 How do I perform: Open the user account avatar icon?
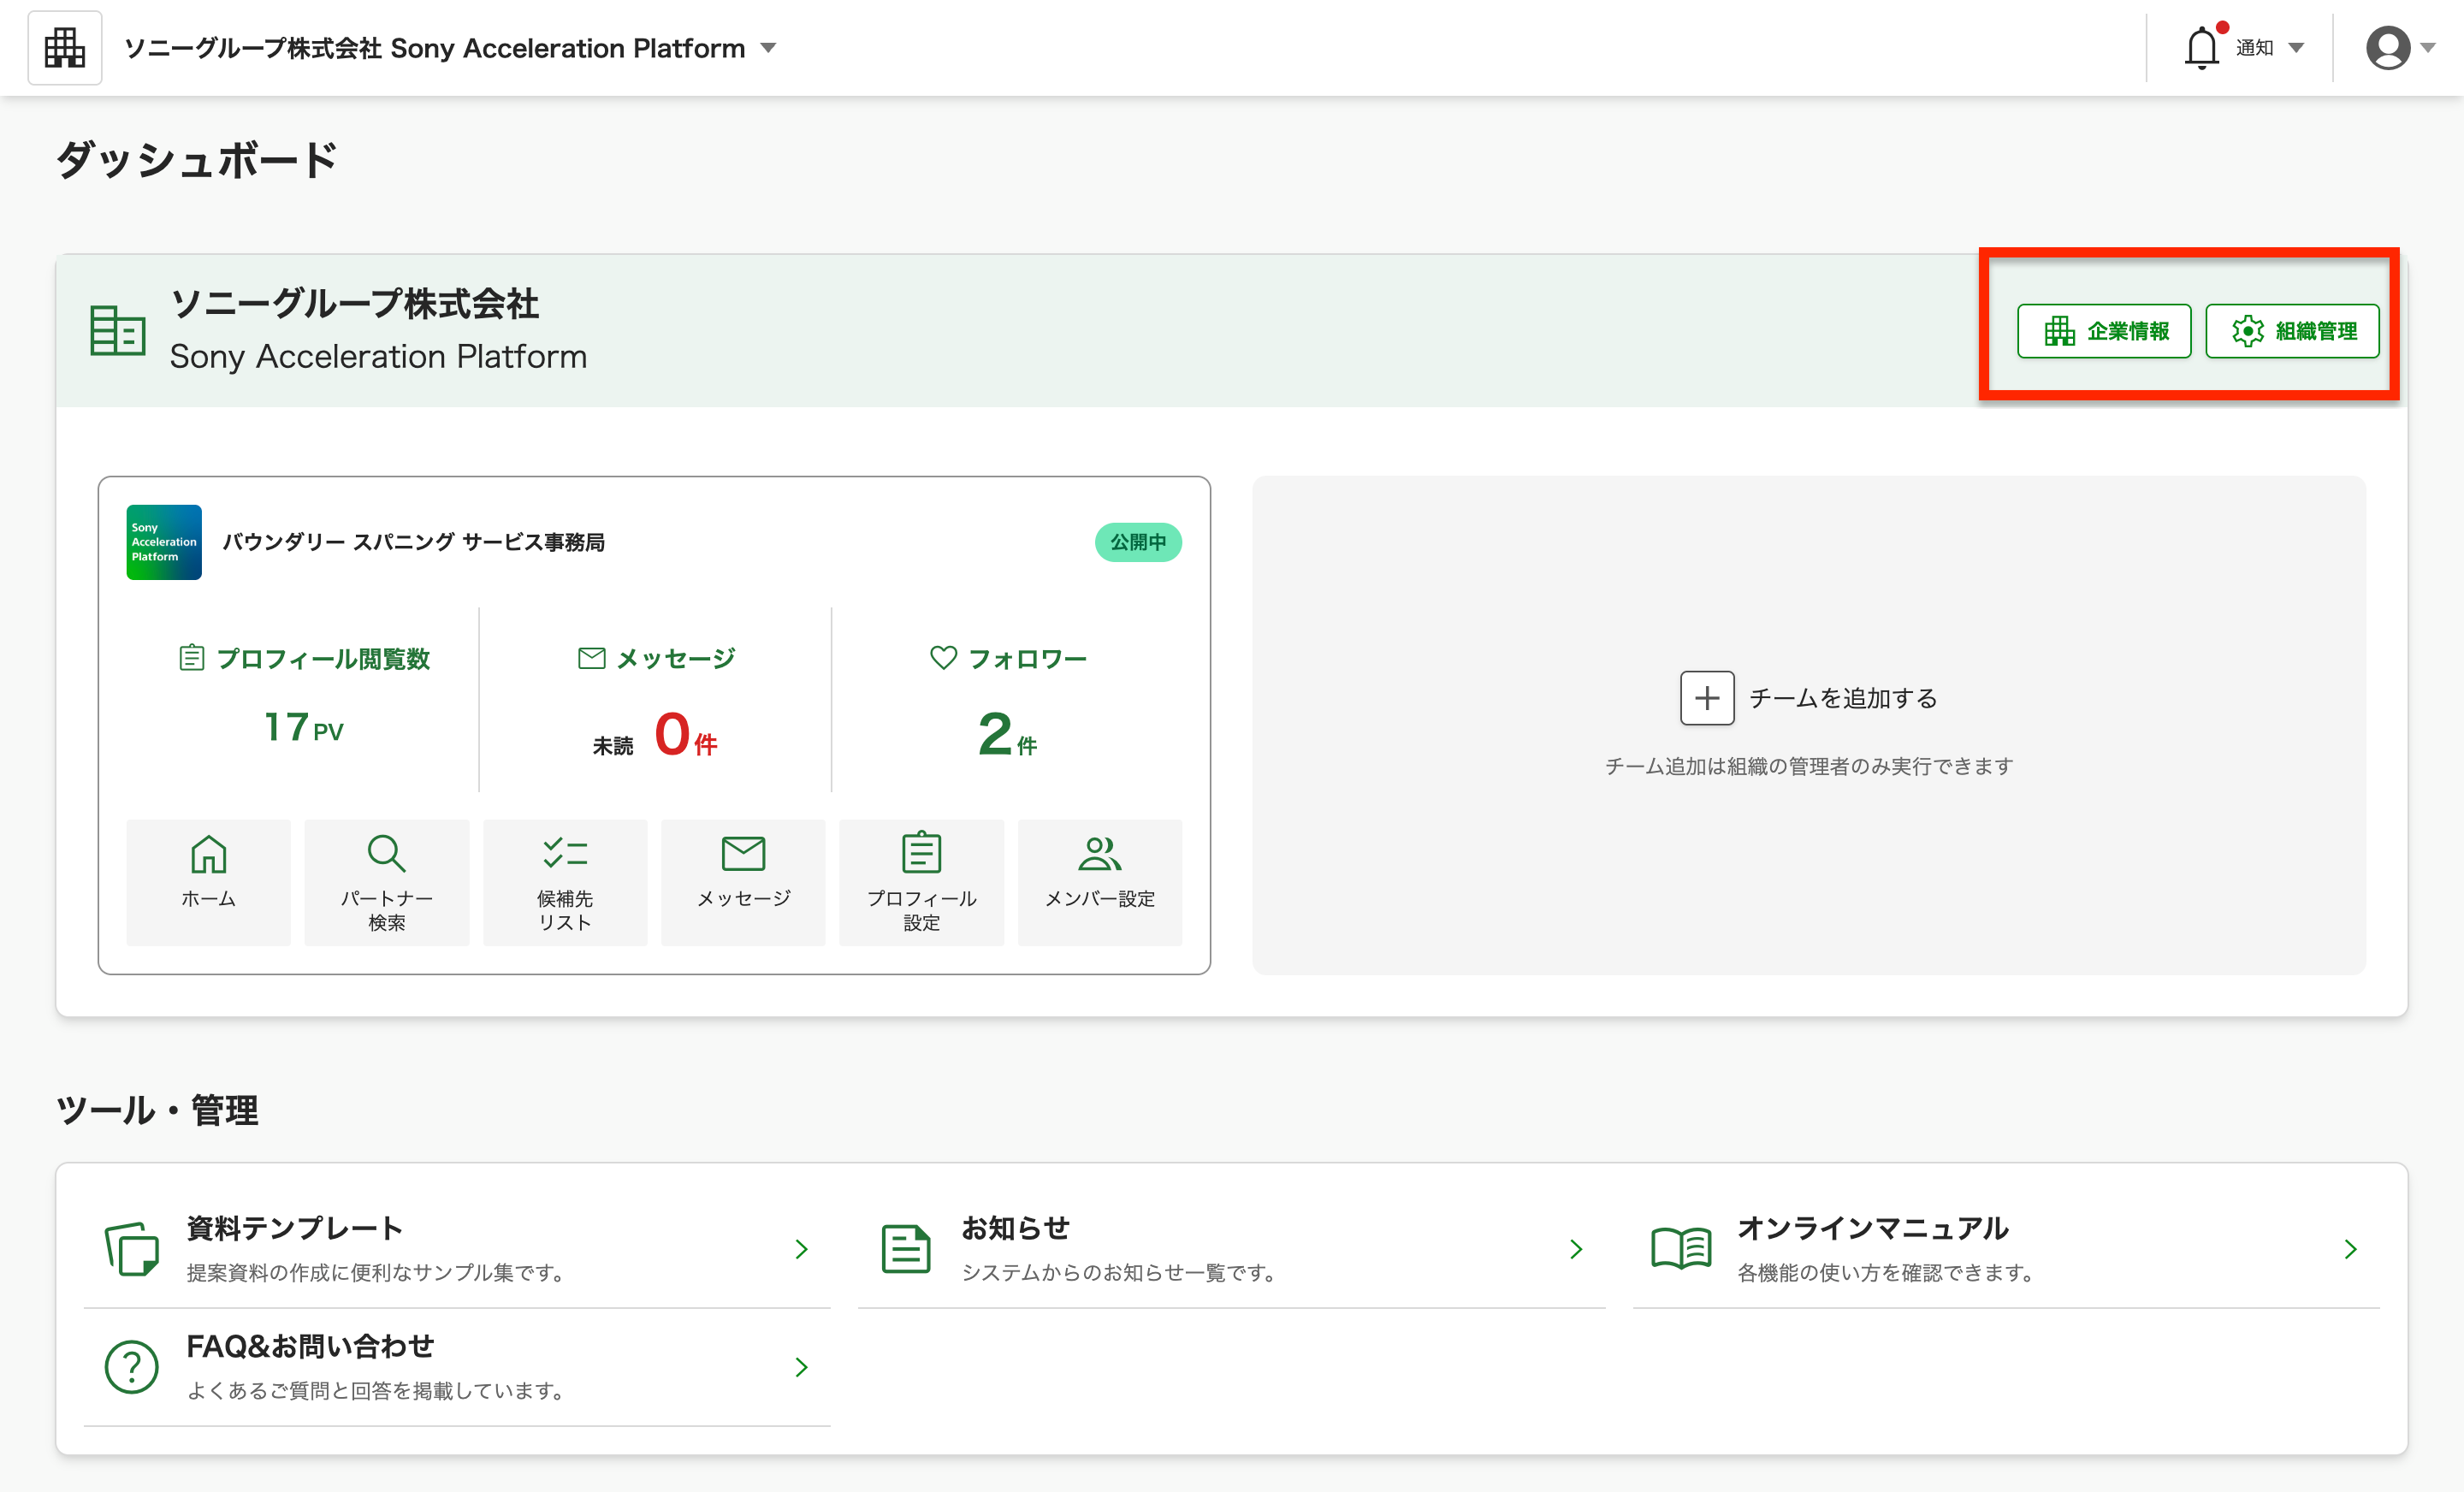[2390, 46]
